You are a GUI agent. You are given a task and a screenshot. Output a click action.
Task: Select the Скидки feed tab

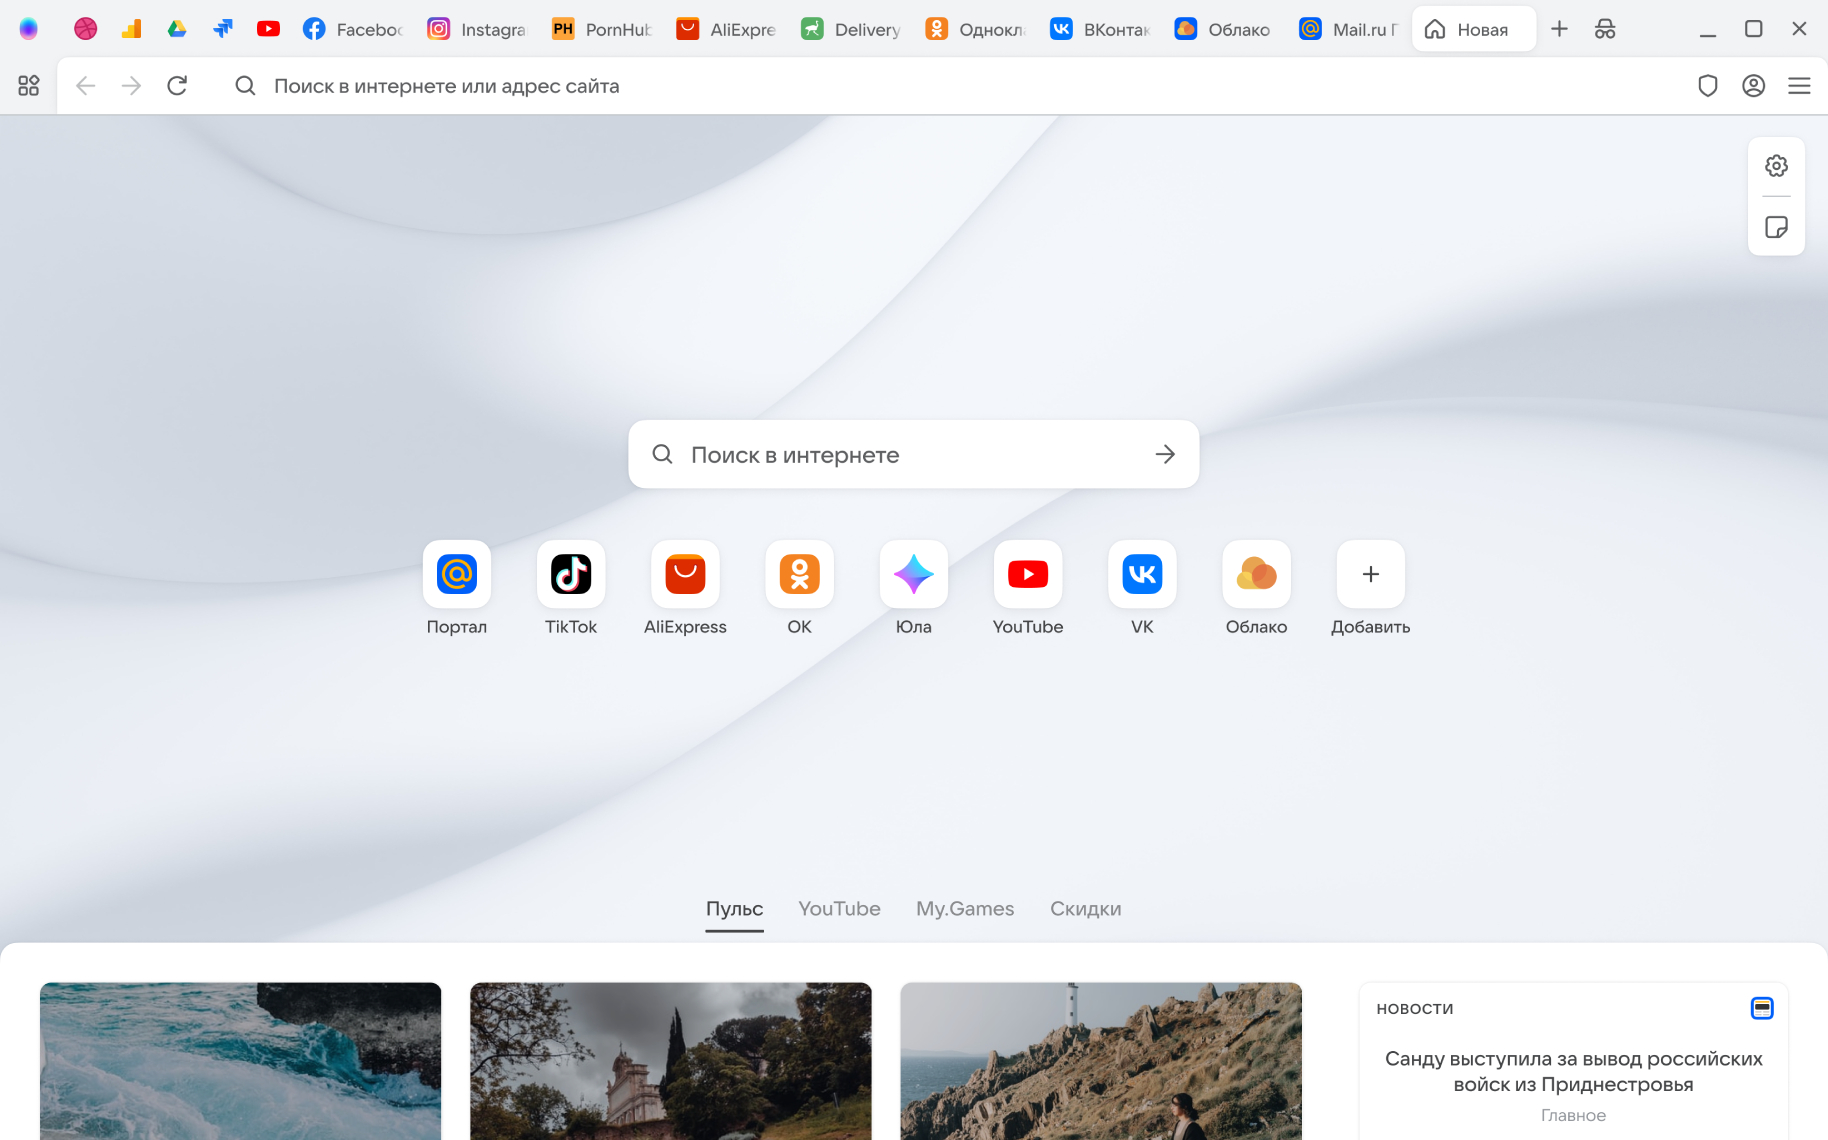click(x=1085, y=909)
